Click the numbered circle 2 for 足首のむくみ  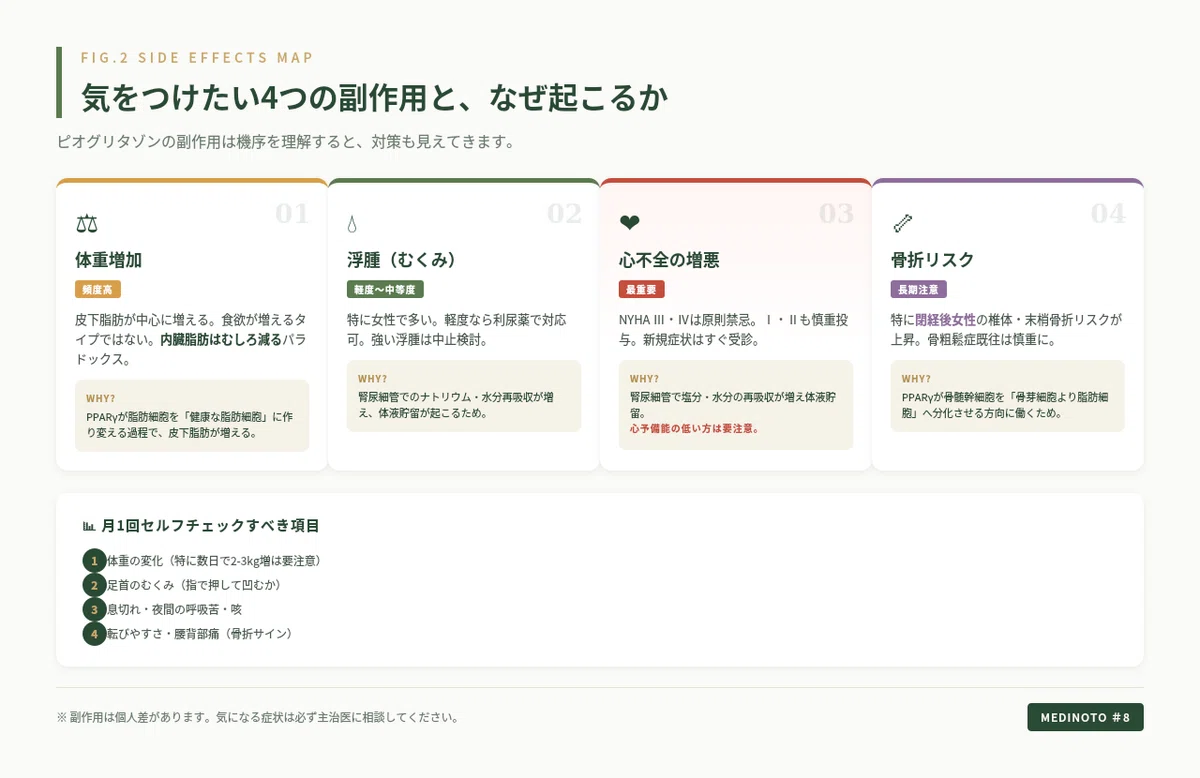point(94,585)
